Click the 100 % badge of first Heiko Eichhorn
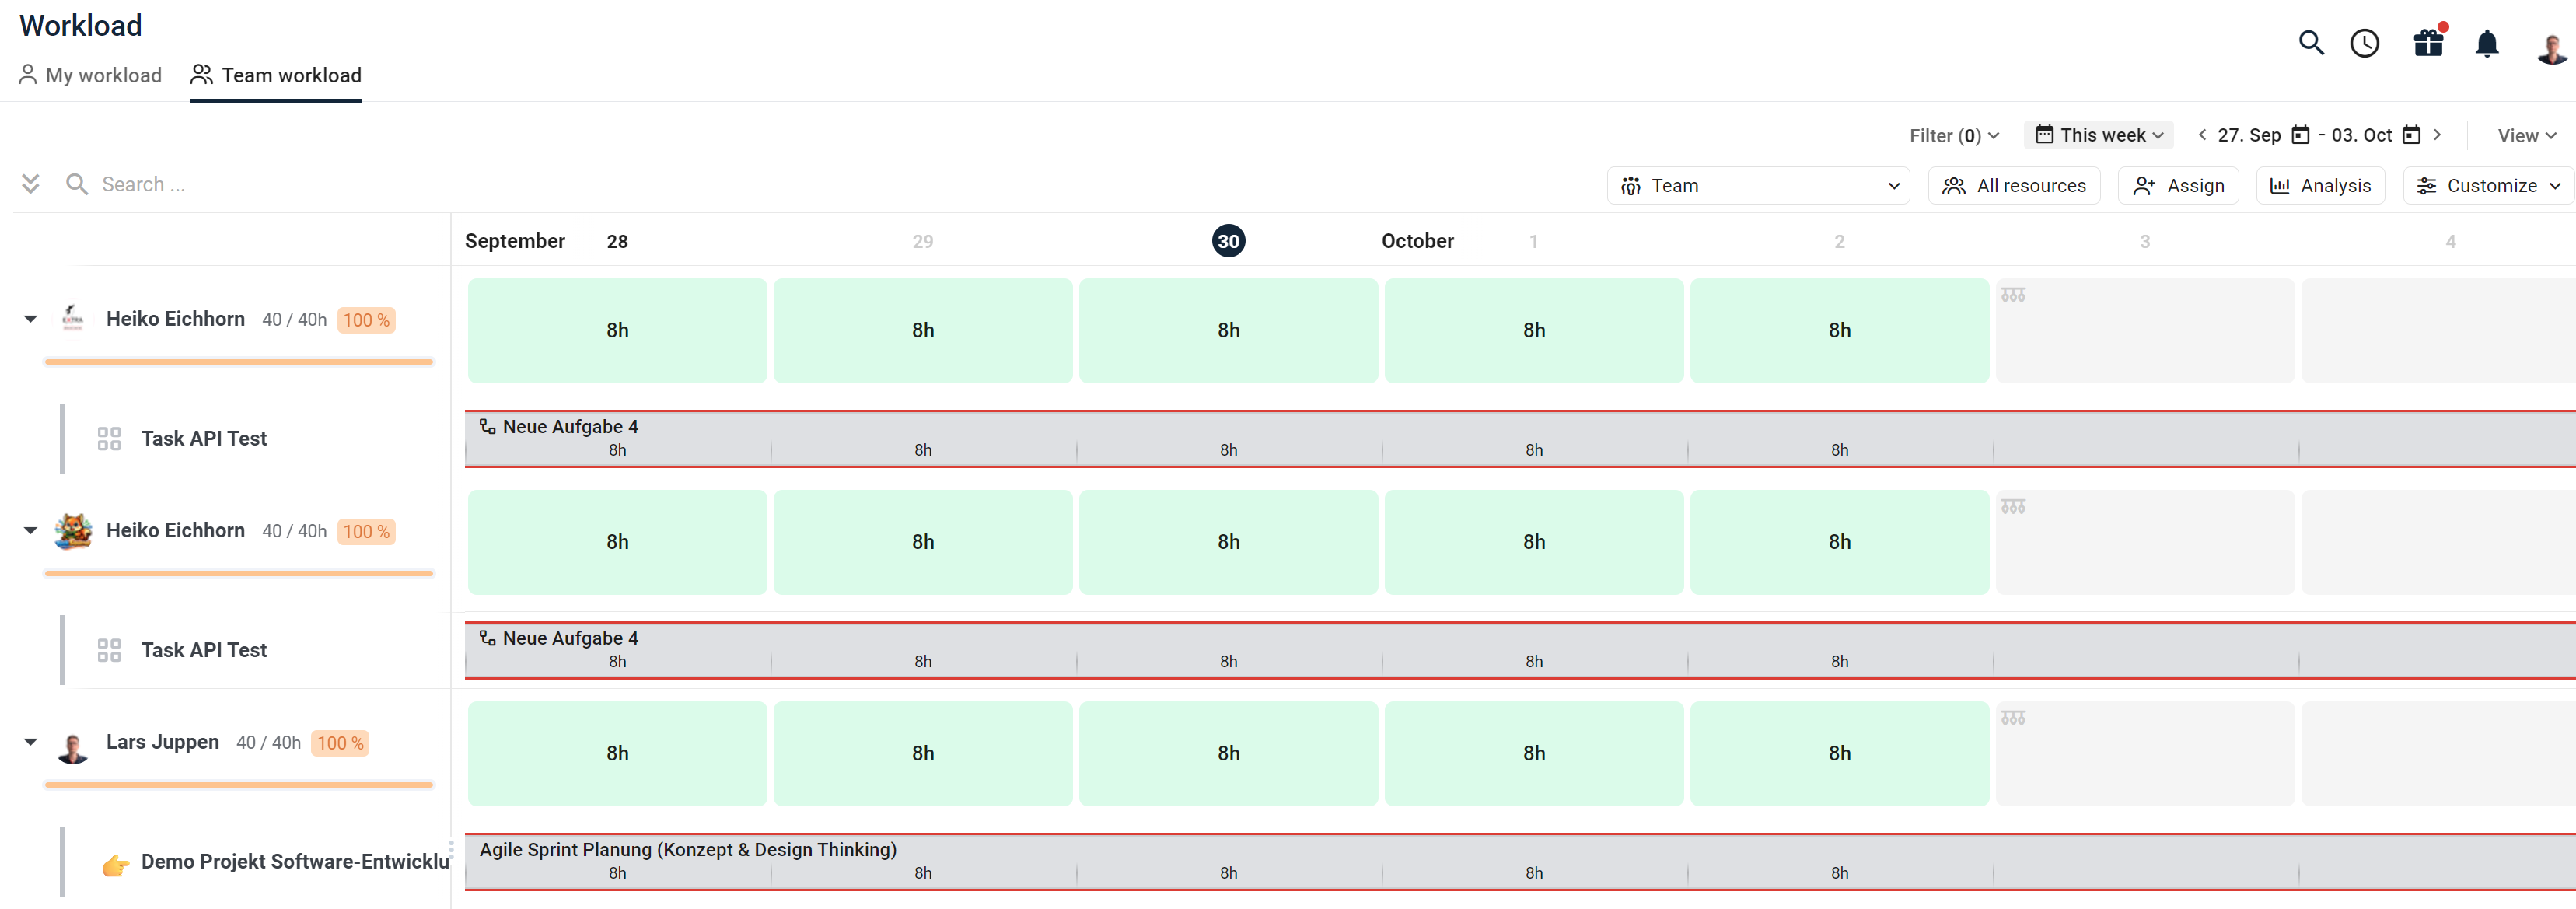This screenshot has width=2576, height=909. pyautogui.click(x=366, y=320)
